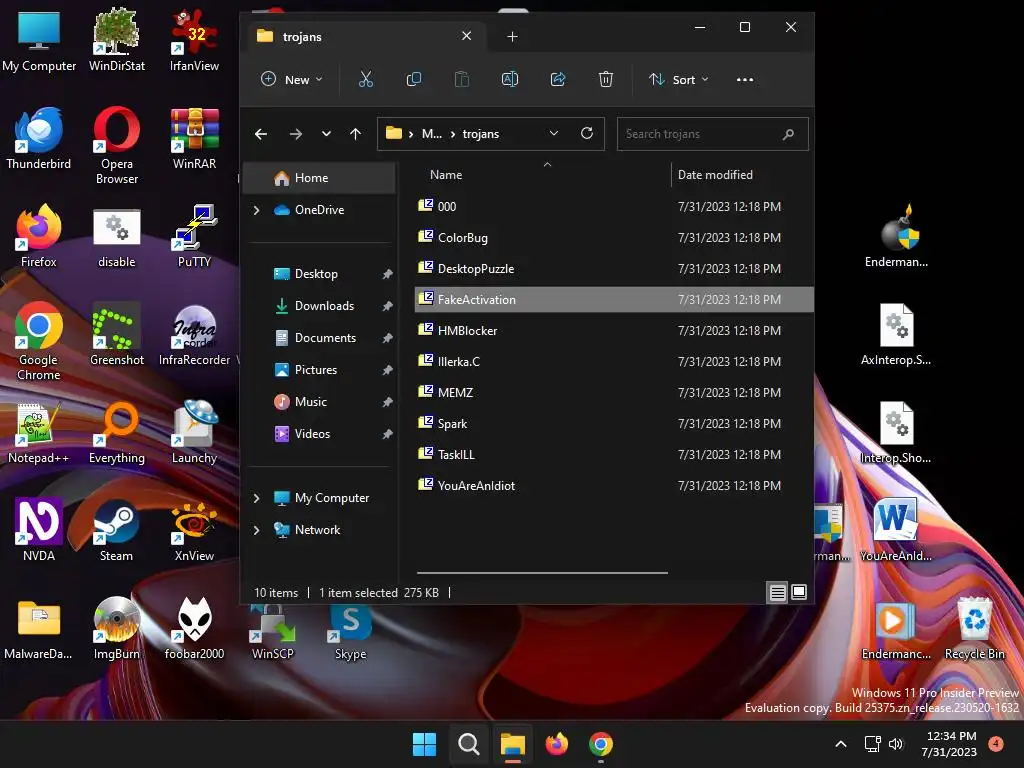Click the Cut scissors icon in toolbar

click(x=366, y=80)
